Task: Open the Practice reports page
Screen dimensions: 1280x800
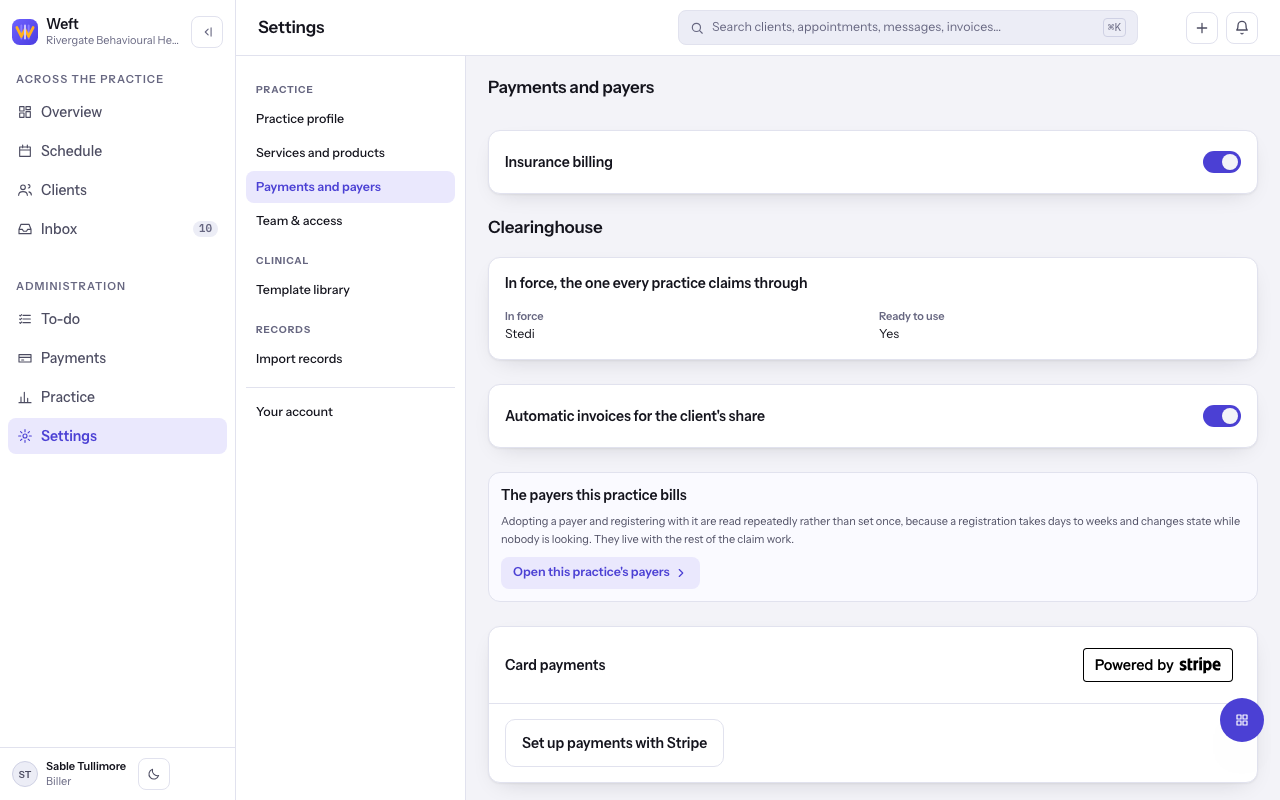Action: tap(118, 397)
